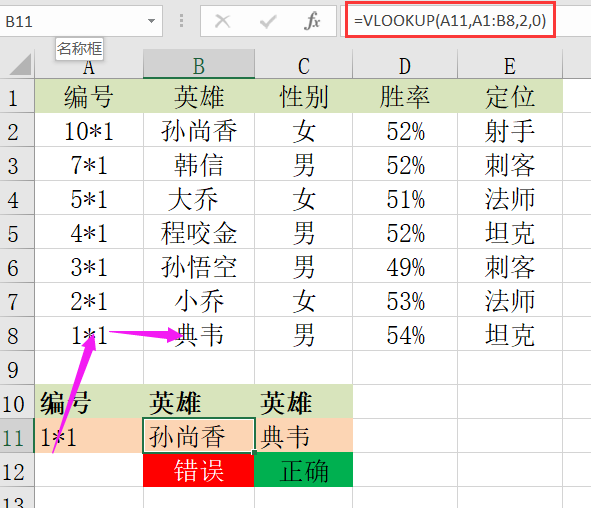The width and height of the screenshot is (591, 508).
Task: Select the 51% win rate cell
Action: [405, 199]
